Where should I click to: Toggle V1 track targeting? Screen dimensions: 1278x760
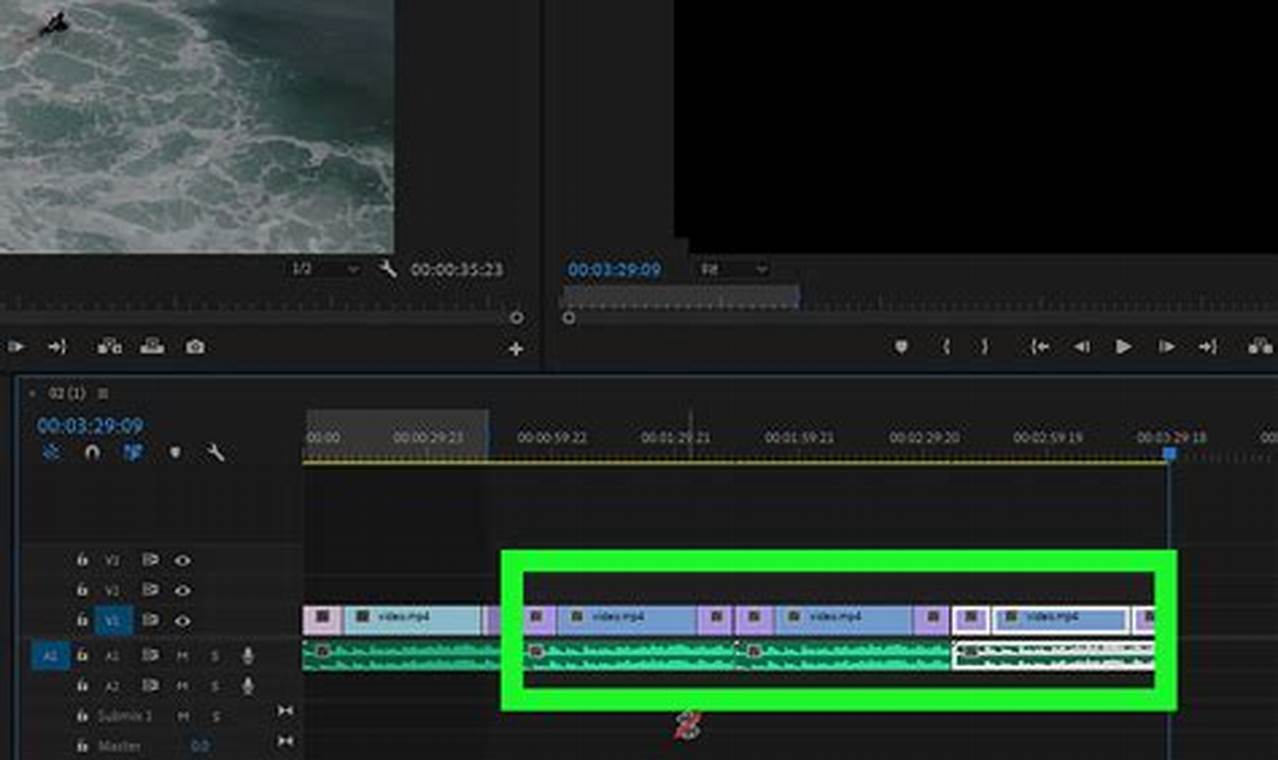113,621
